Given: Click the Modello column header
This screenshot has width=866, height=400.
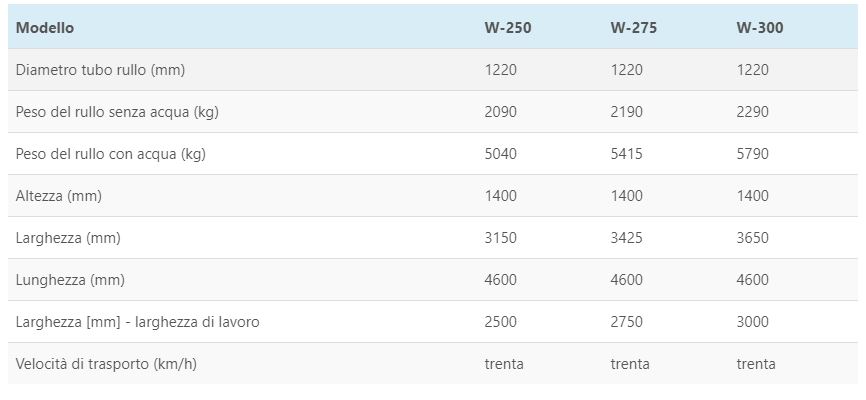Looking at the screenshot, I should 45,28.
